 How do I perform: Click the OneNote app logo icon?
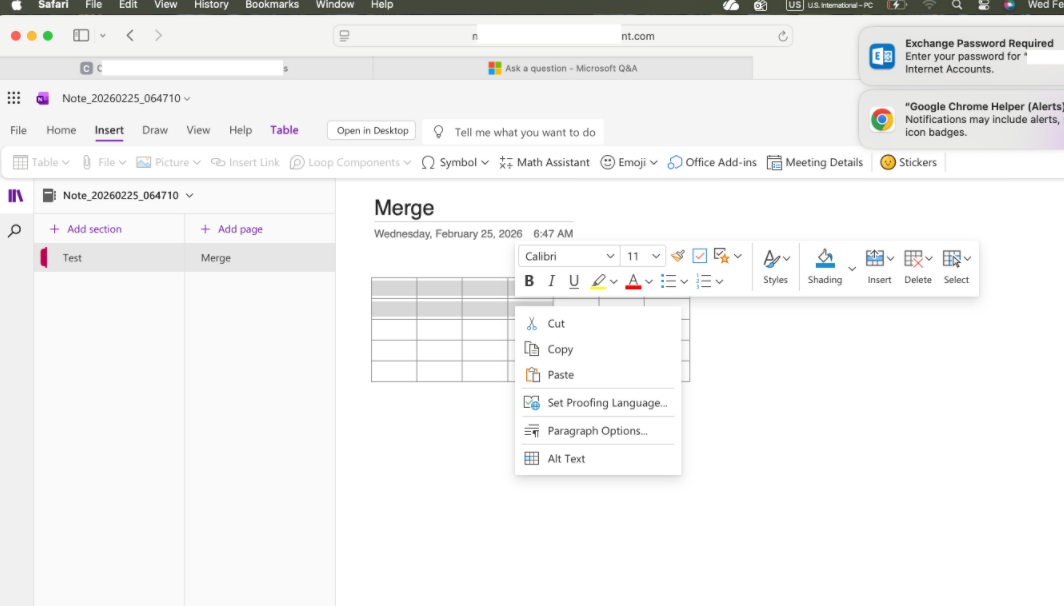(43, 98)
